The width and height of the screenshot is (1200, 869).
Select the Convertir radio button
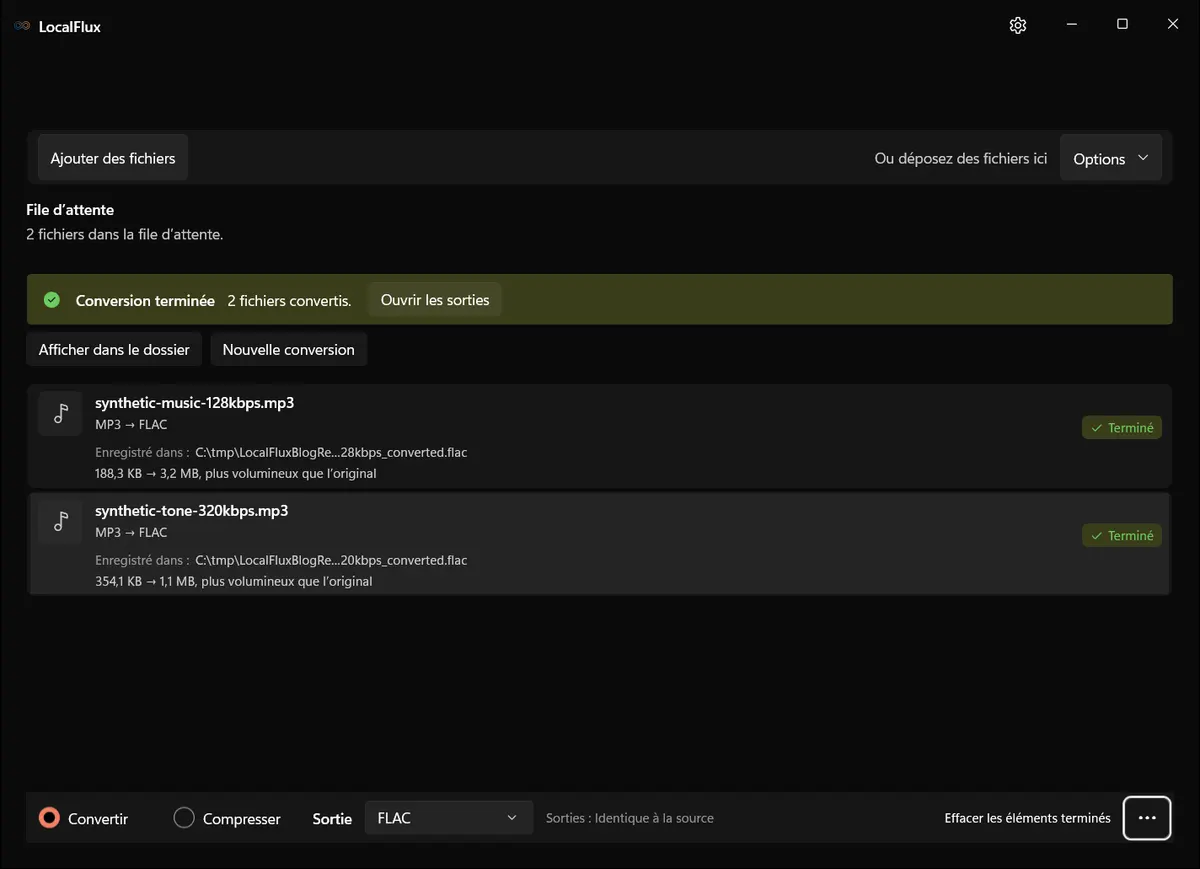tap(49, 818)
